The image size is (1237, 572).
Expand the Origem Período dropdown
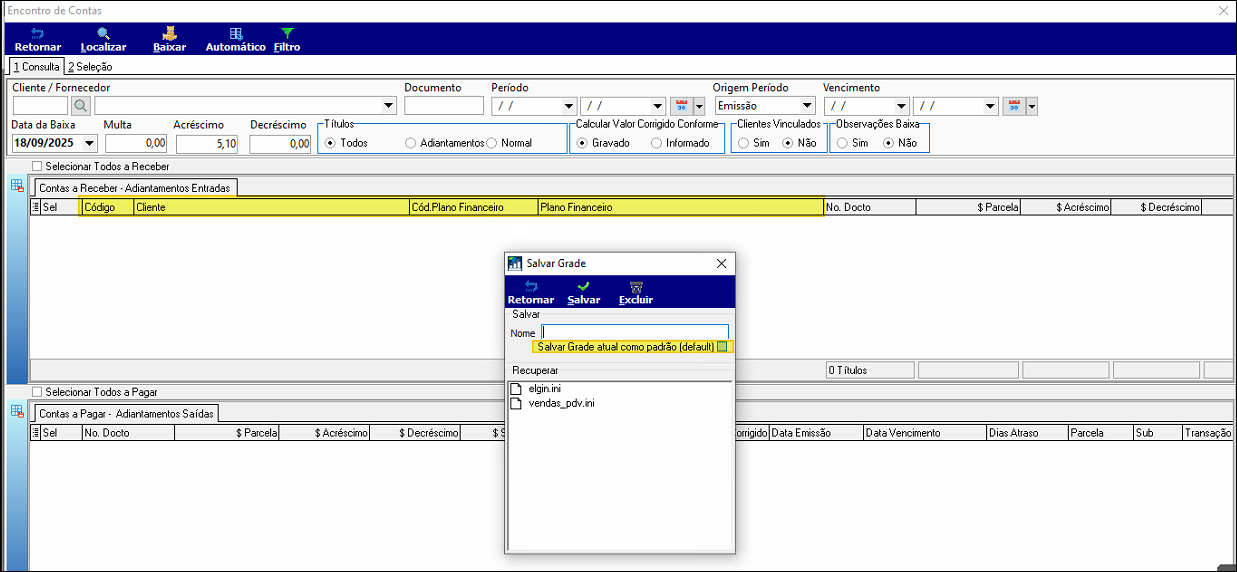(807, 106)
